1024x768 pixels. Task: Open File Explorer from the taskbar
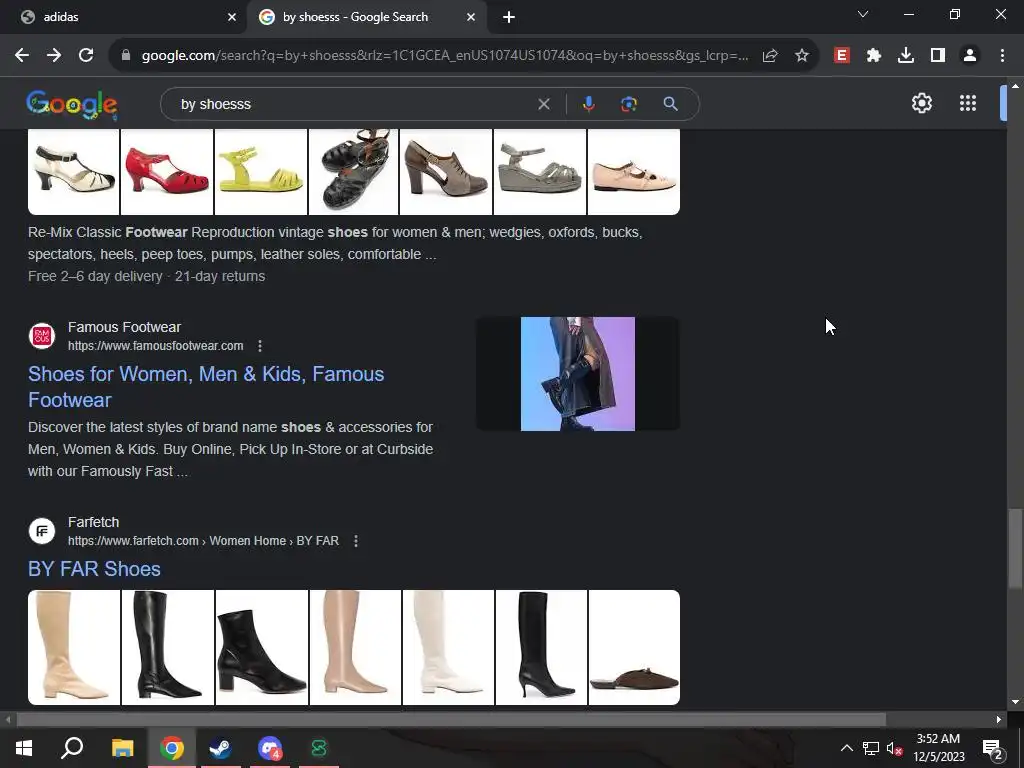tap(122, 748)
